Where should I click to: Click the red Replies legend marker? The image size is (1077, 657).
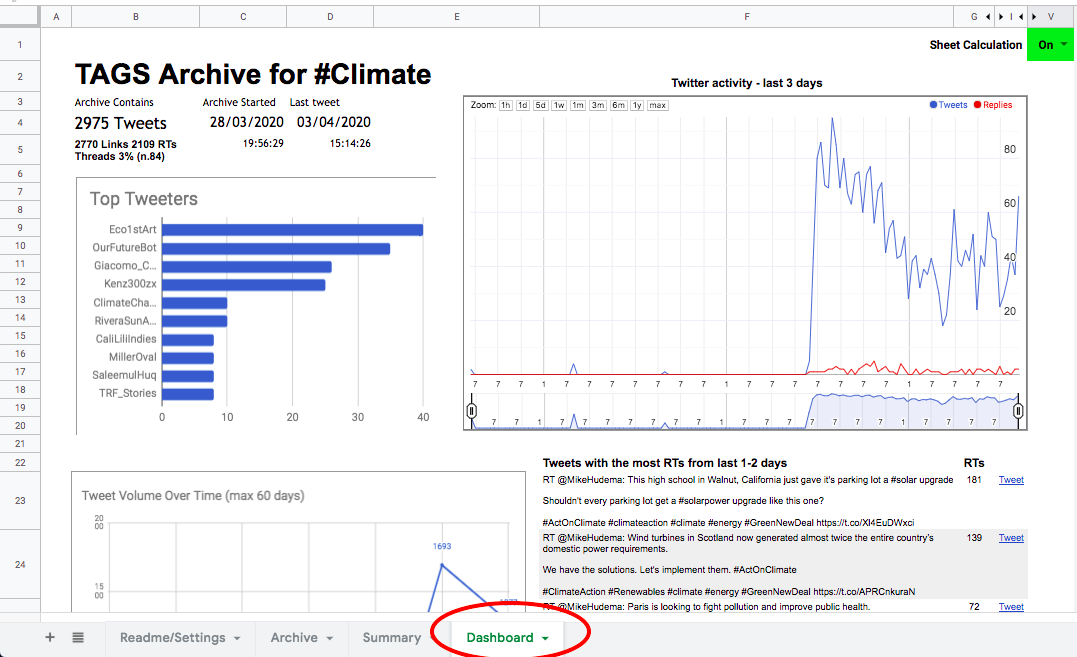977,105
